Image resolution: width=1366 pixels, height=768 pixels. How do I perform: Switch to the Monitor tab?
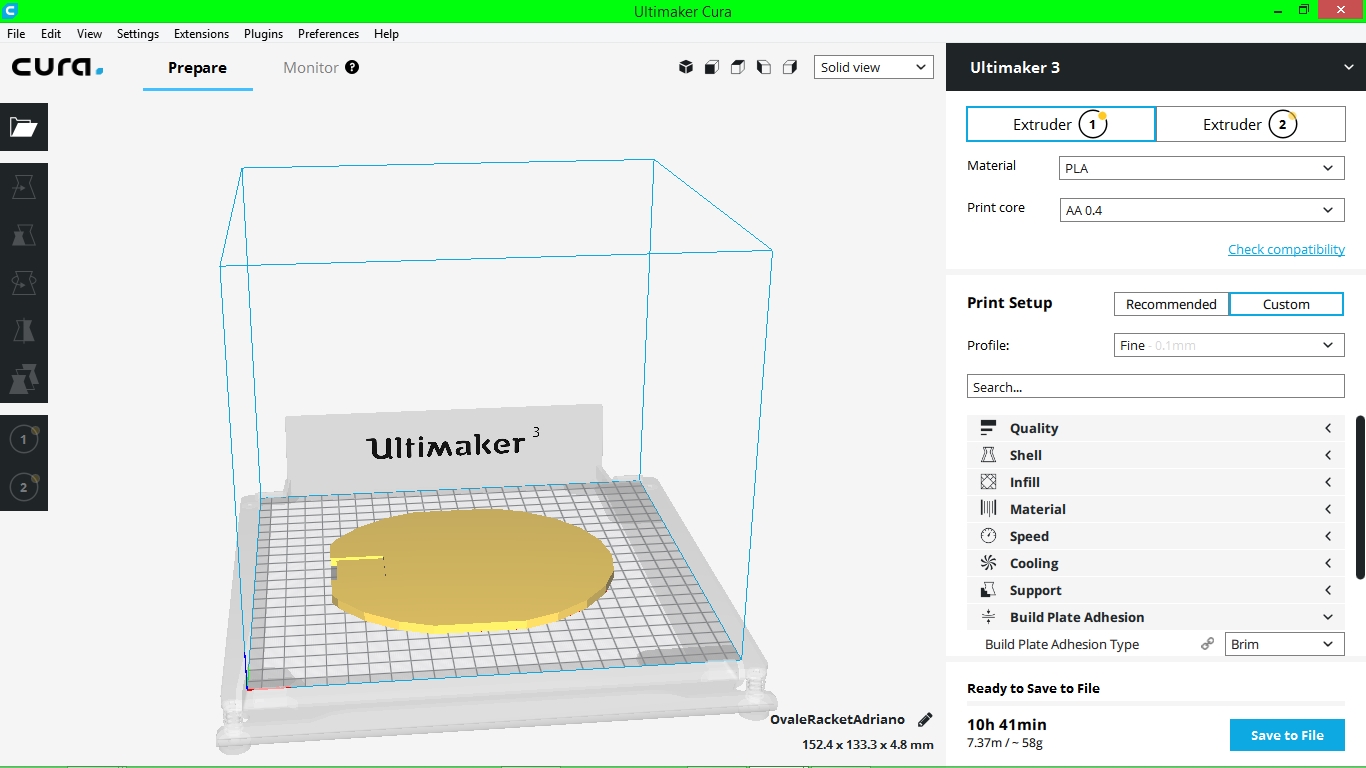pyautogui.click(x=311, y=68)
